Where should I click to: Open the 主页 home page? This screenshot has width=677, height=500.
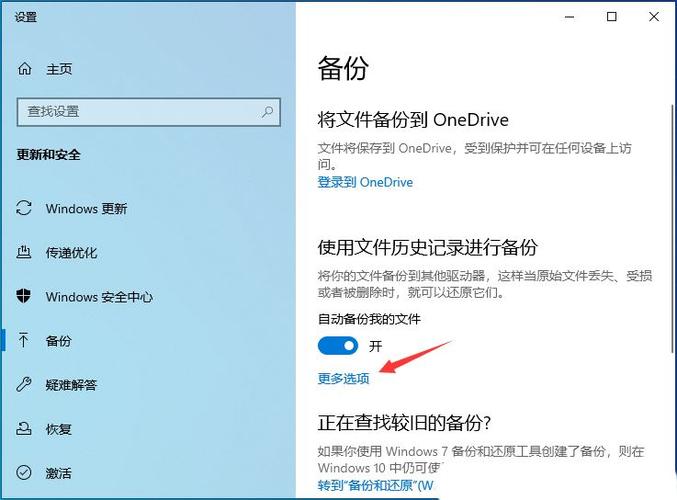point(59,69)
